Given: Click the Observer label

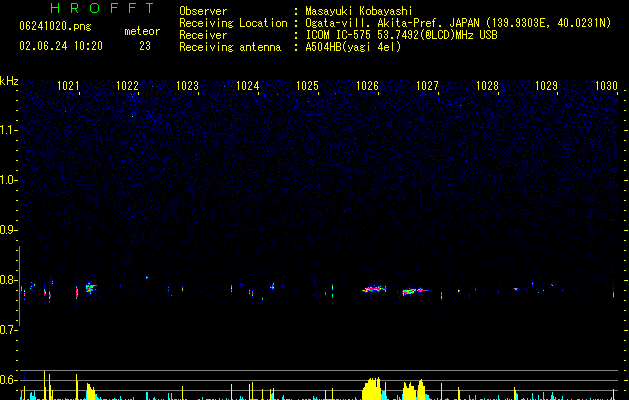Looking at the screenshot, I should (x=203, y=11).
